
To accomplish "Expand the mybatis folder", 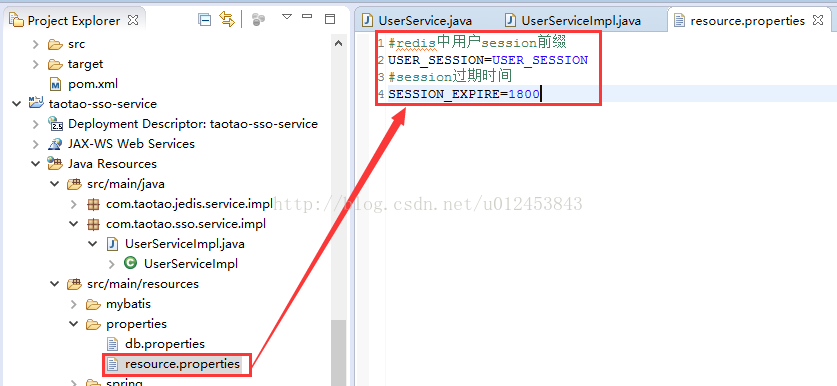I will (x=74, y=304).
